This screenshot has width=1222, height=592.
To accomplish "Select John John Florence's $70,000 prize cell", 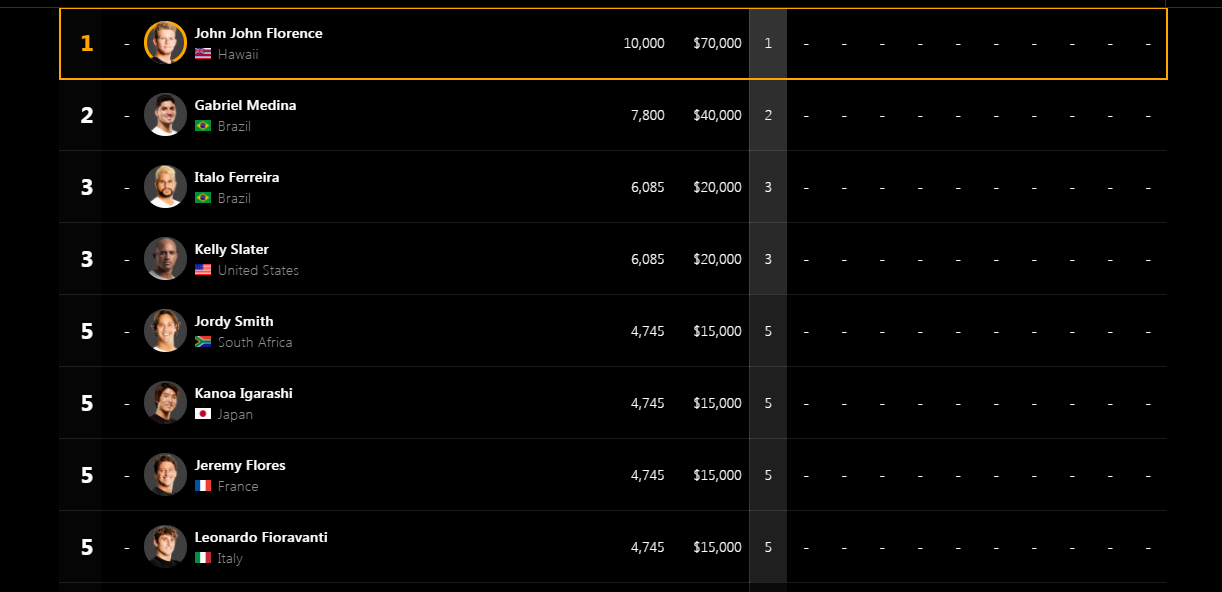I will pos(717,43).
